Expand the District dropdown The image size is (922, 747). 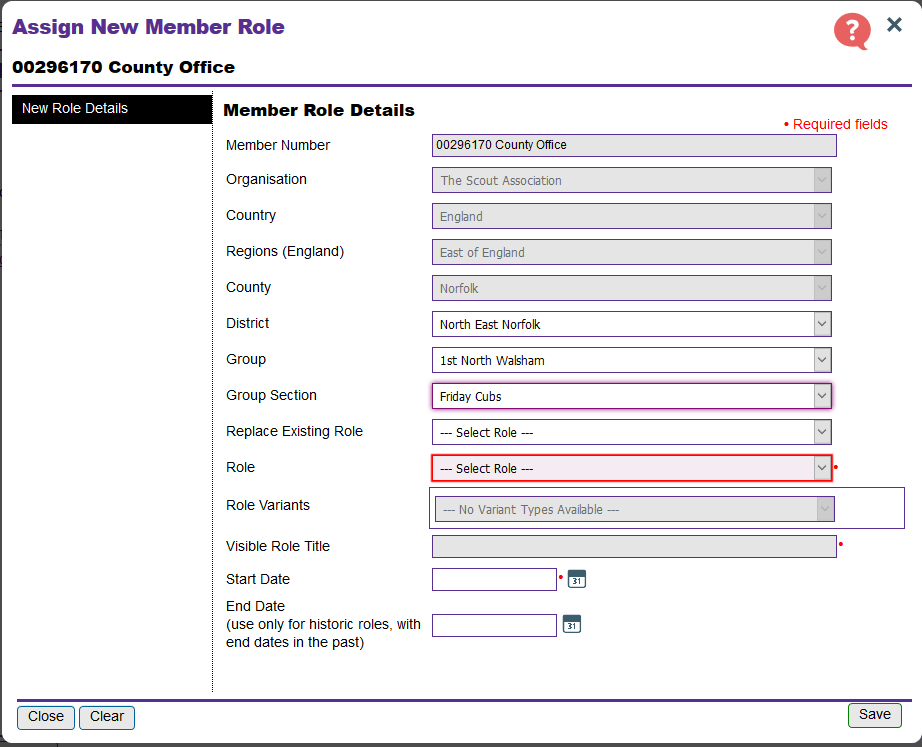(x=631, y=324)
